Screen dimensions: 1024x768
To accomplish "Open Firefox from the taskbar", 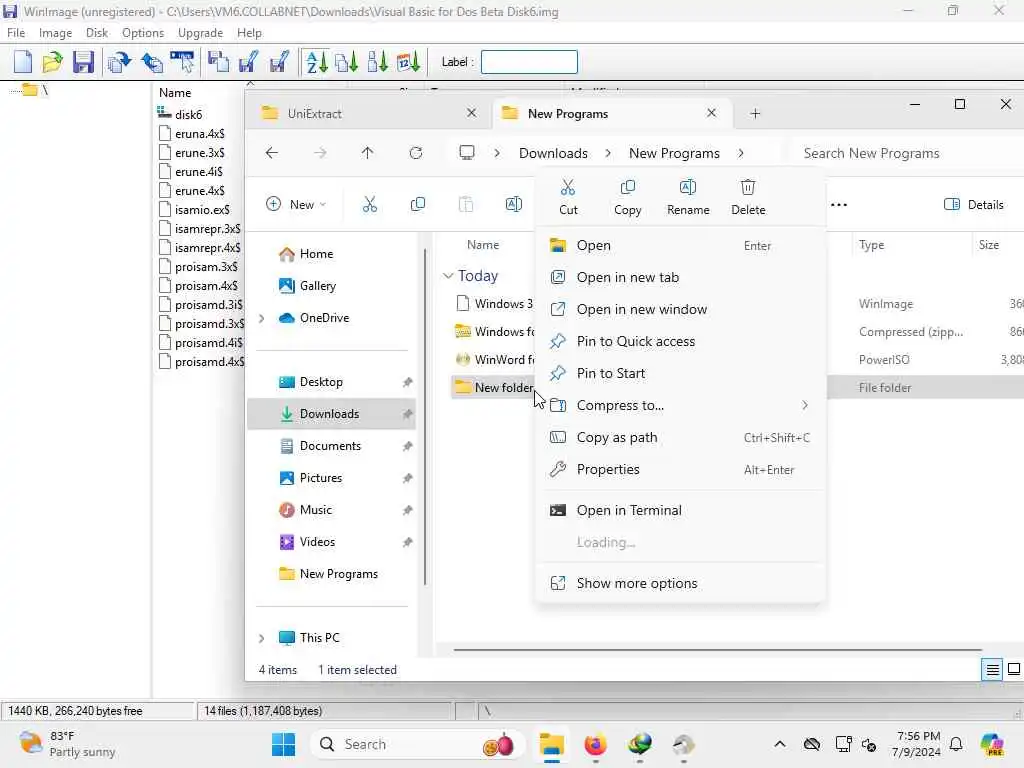I will pos(596,744).
